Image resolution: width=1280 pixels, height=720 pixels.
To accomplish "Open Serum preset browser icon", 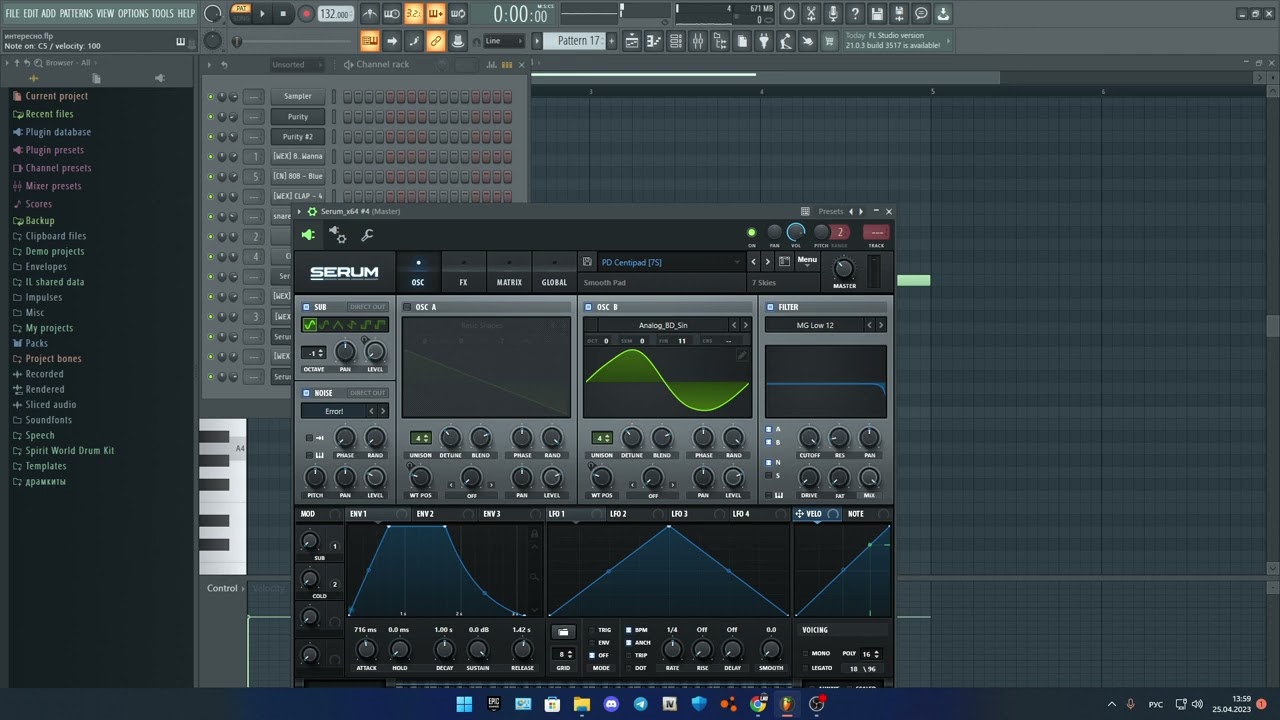I will pos(785,262).
